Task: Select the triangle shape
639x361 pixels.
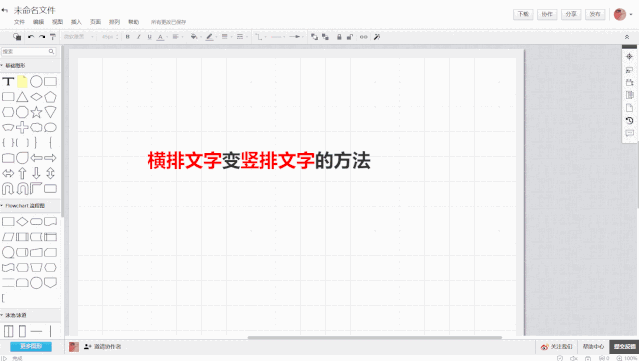Action: click(x=22, y=97)
